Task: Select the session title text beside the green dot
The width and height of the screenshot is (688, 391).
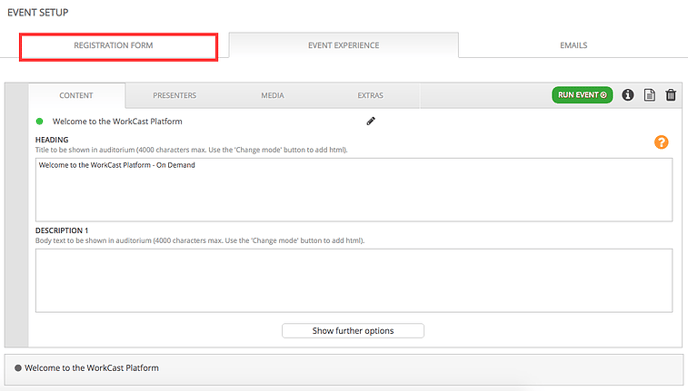Action: (117, 122)
